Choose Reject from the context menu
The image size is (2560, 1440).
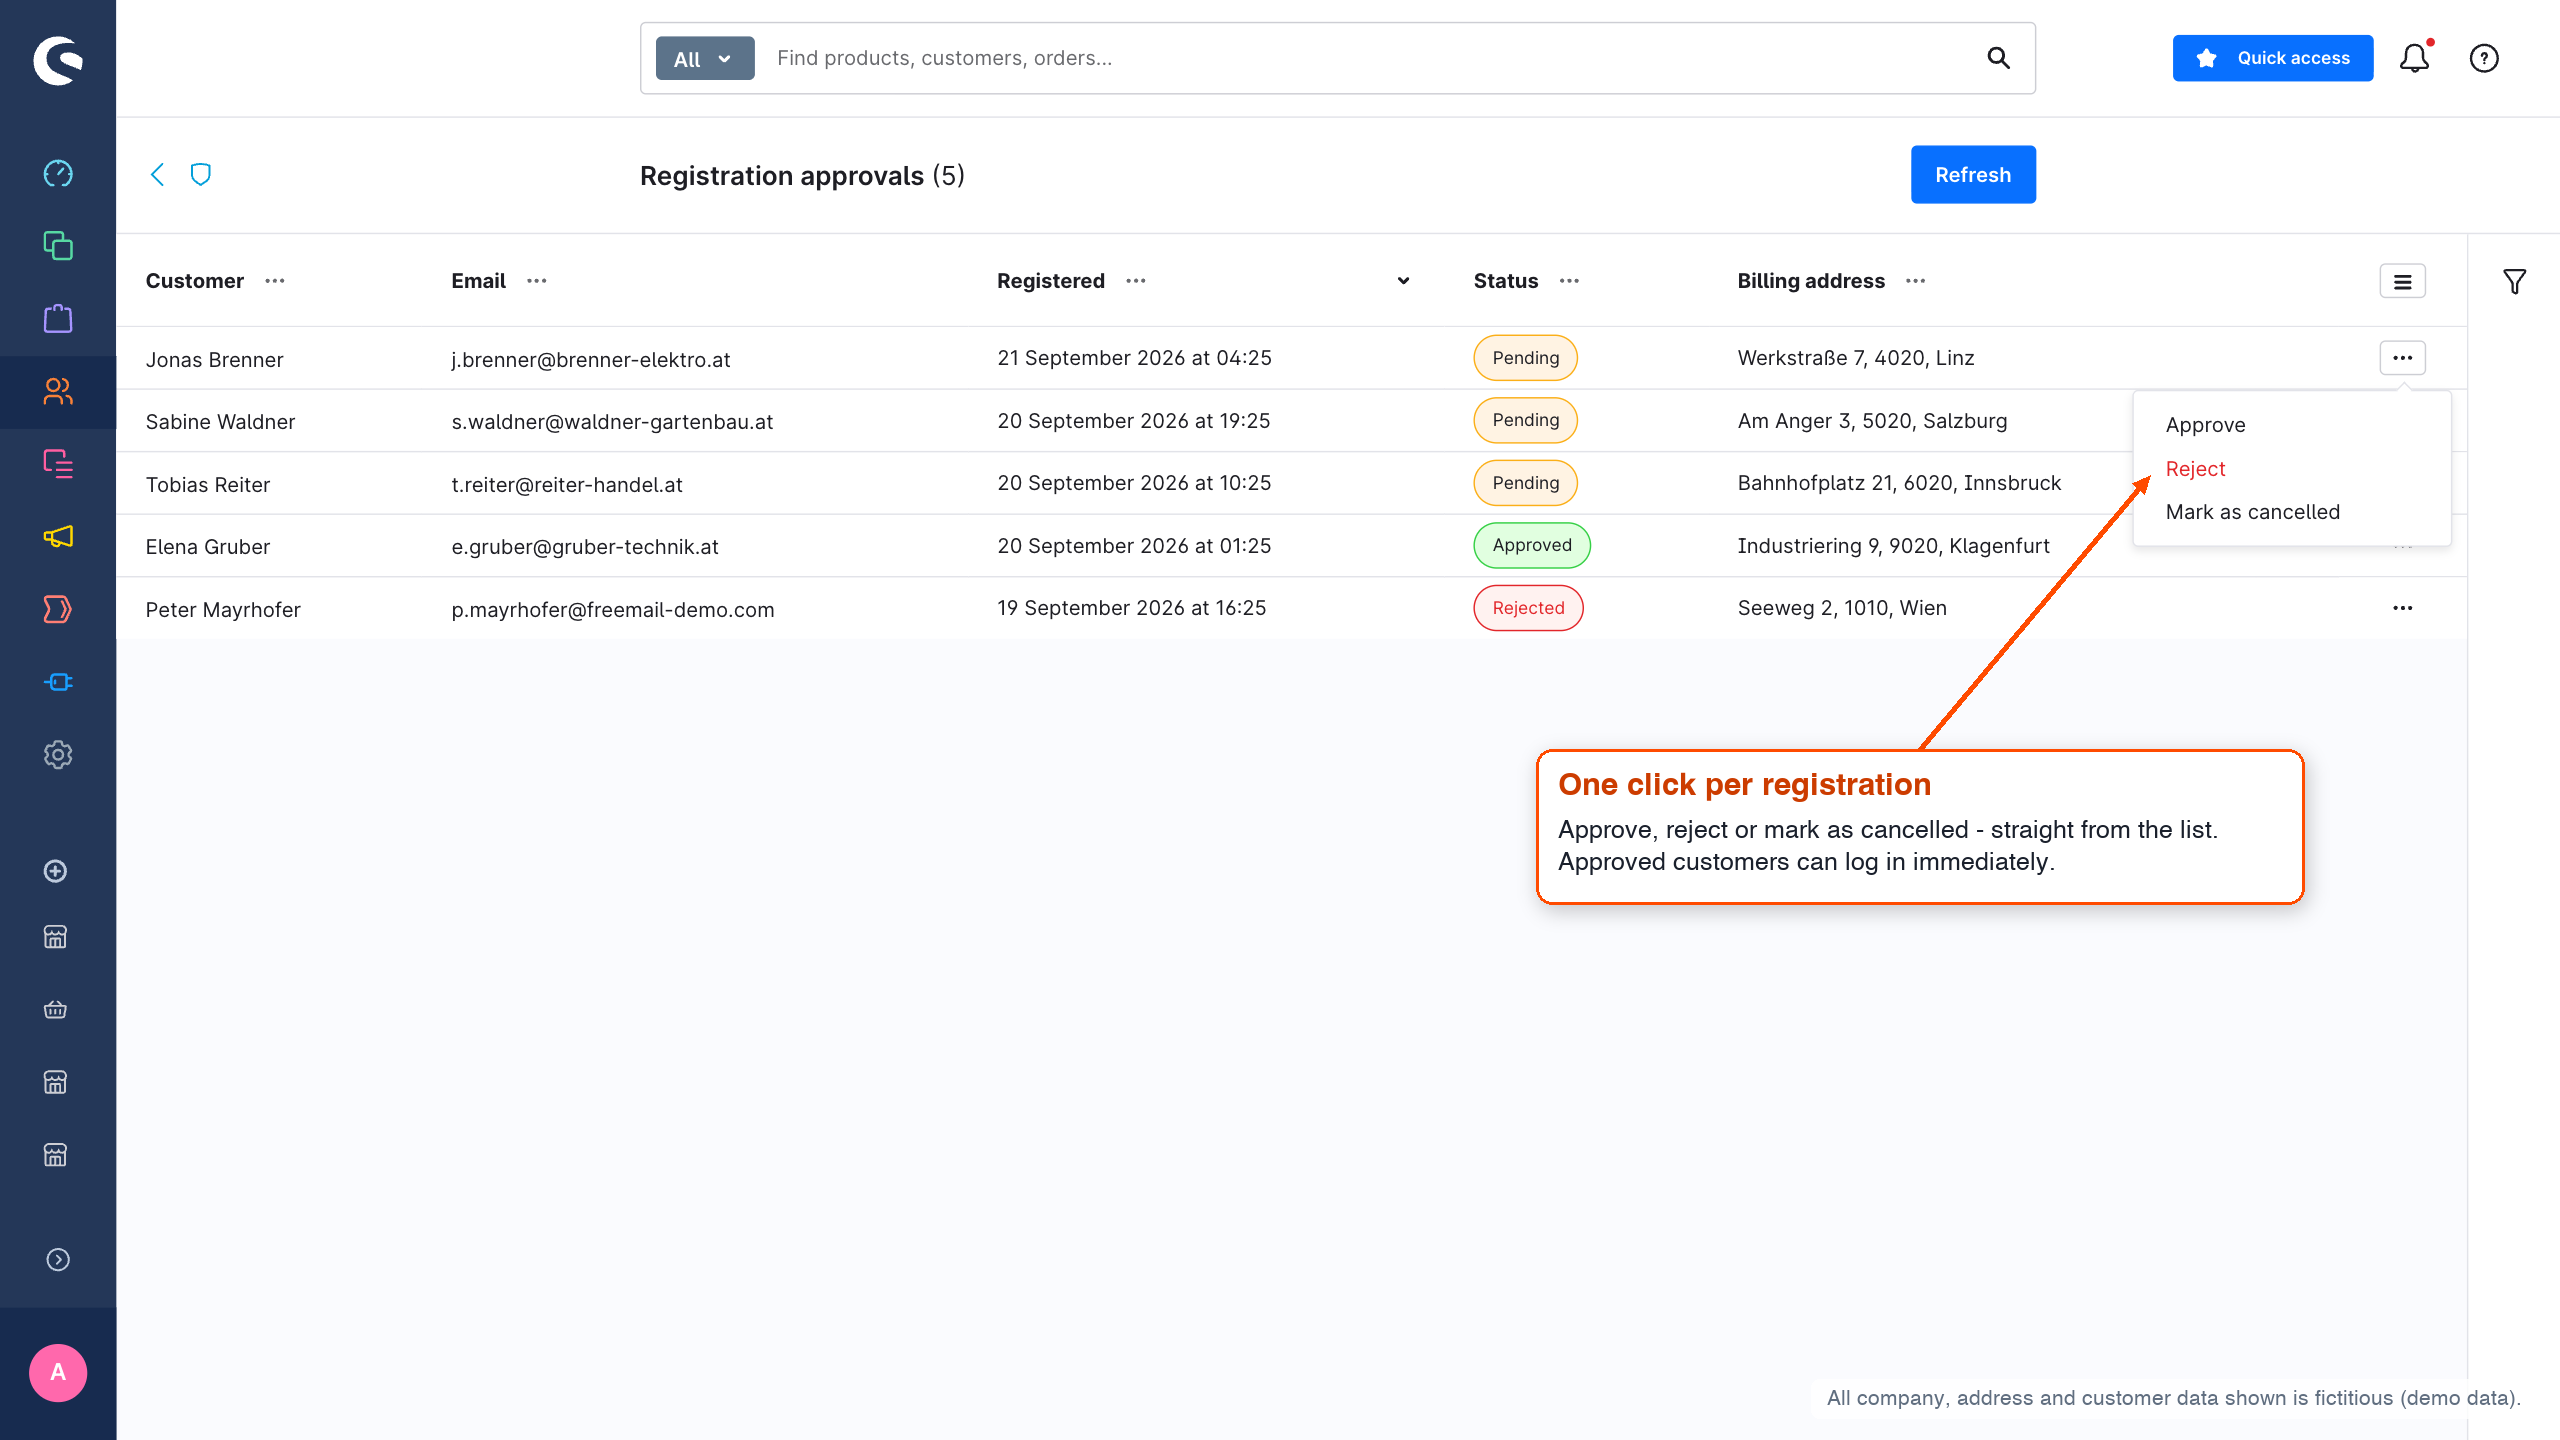point(2195,469)
